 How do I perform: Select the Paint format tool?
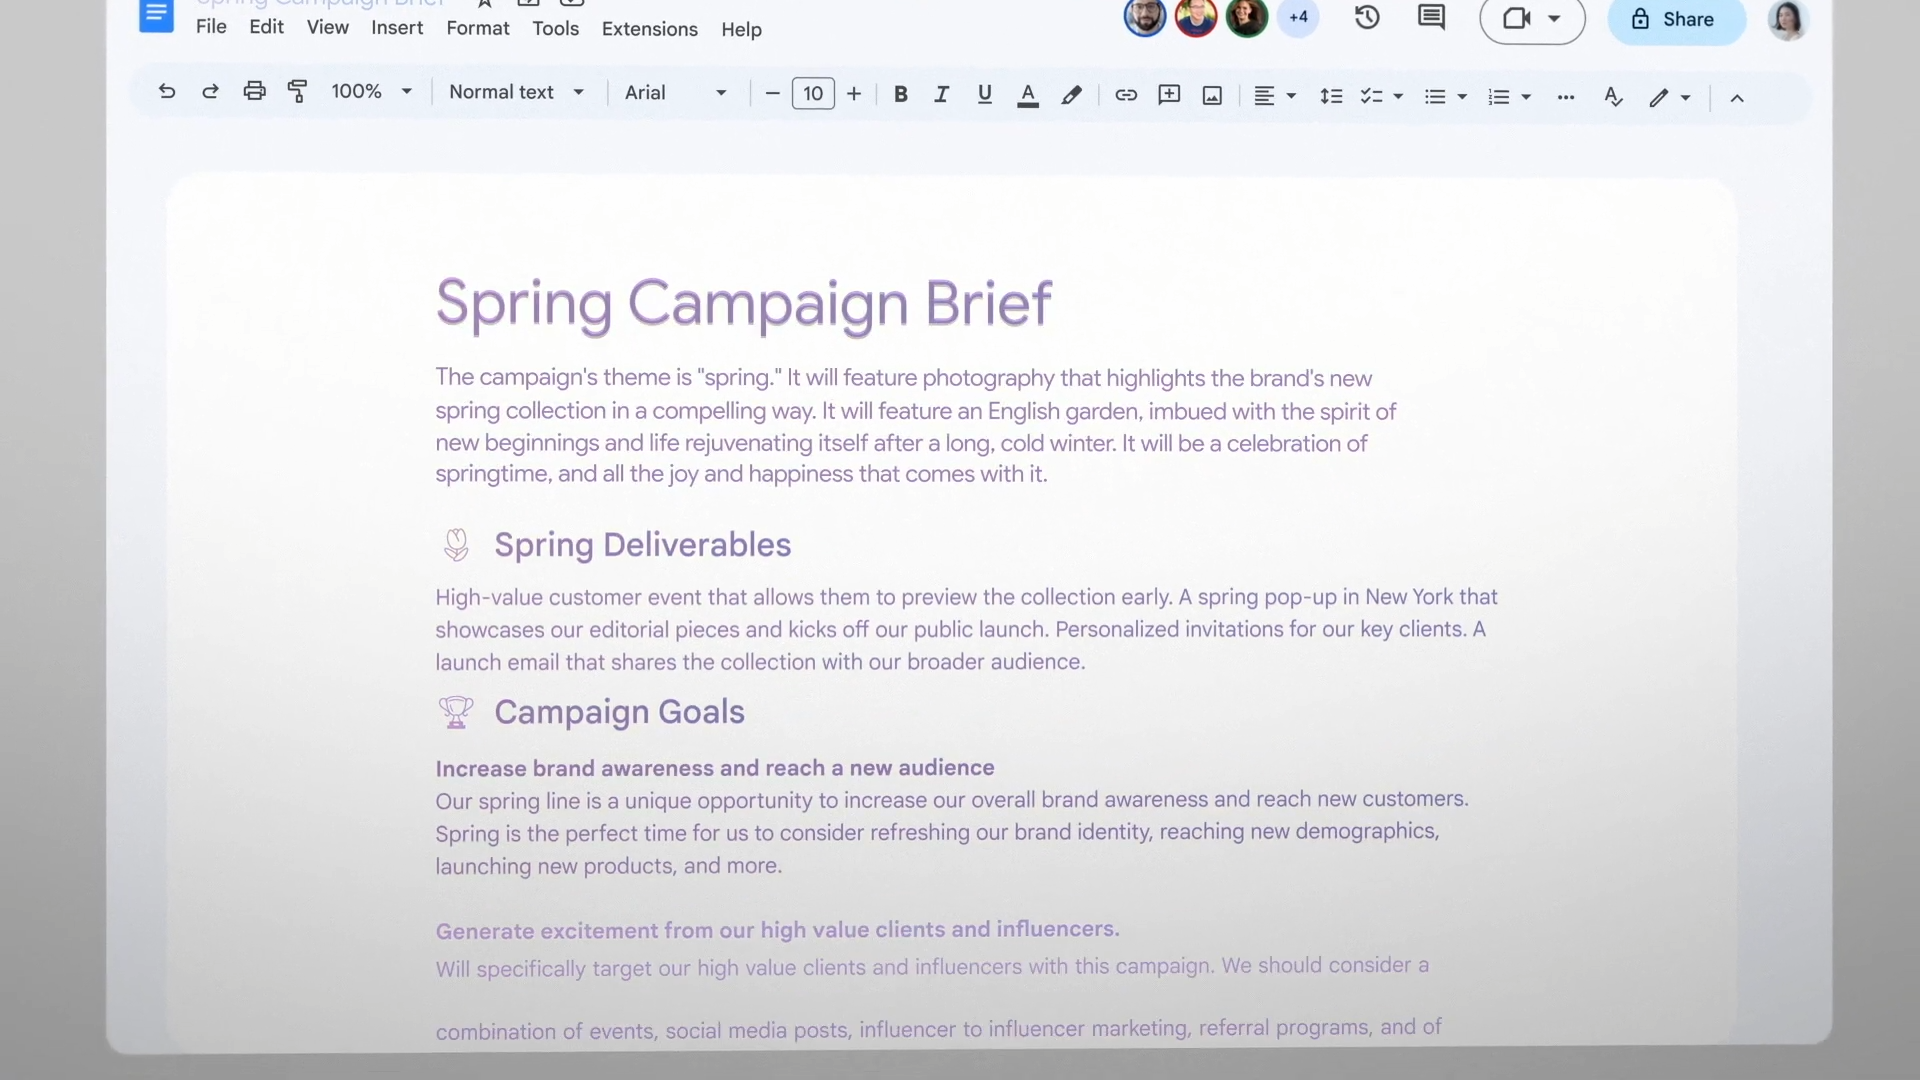[297, 91]
